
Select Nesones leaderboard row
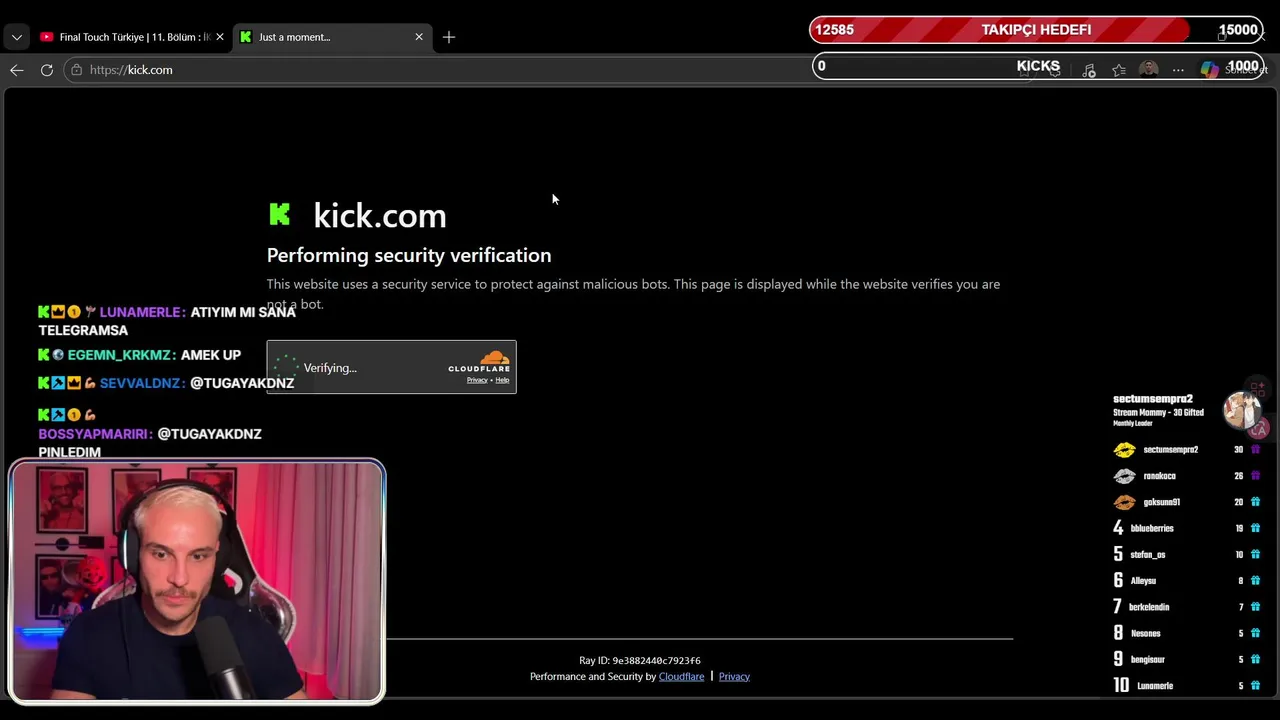pos(1187,633)
